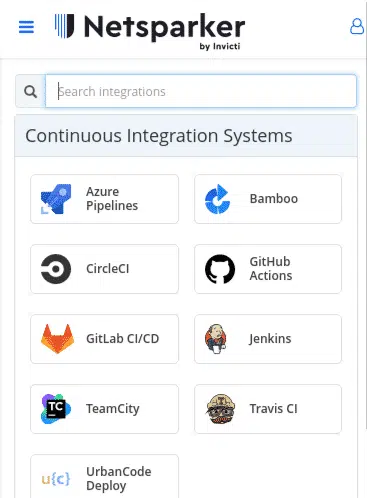Open the Netsparker logo home link
Screen dimensions: 367x498
click(150, 31)
